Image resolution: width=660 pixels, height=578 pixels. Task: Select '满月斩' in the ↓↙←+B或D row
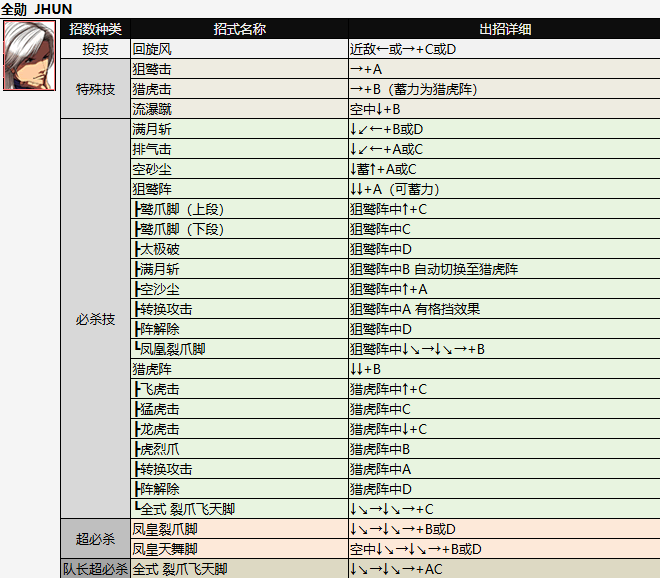pyautogui.click(x=152, y=129)
